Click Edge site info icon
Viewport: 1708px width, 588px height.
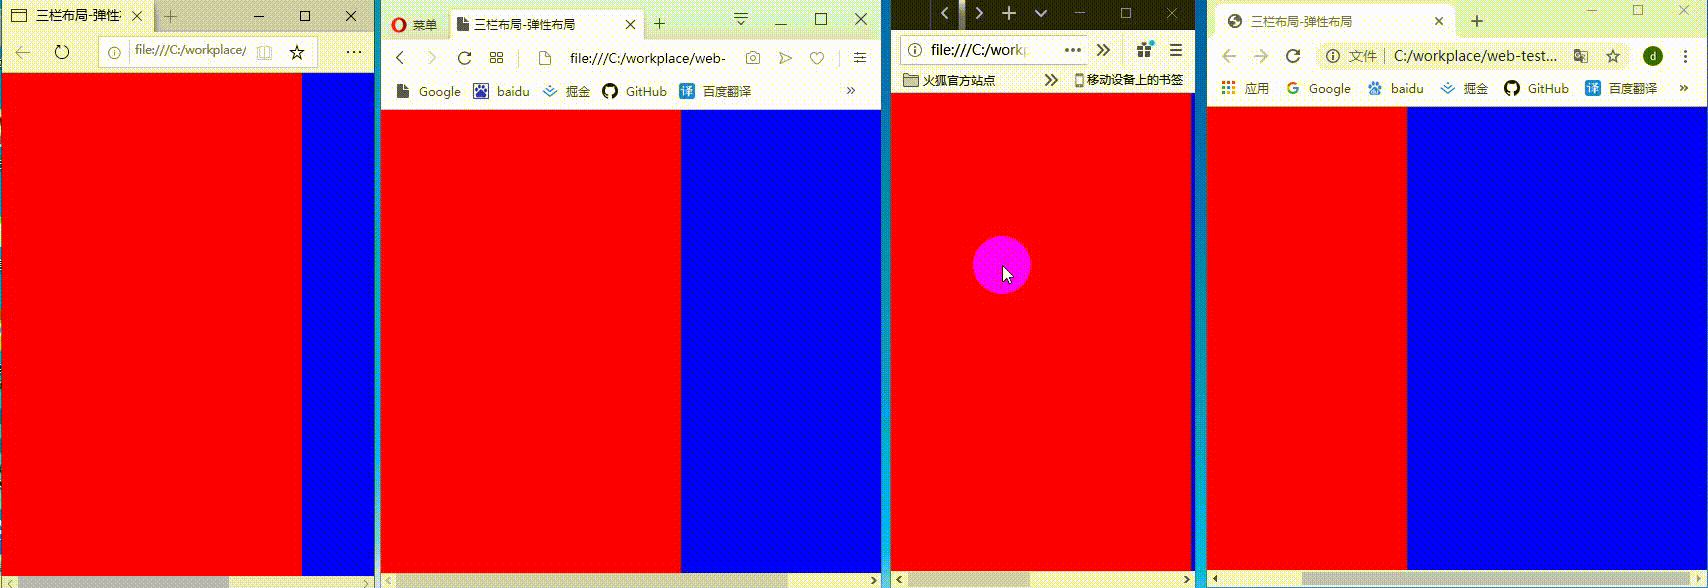[115, 52]
